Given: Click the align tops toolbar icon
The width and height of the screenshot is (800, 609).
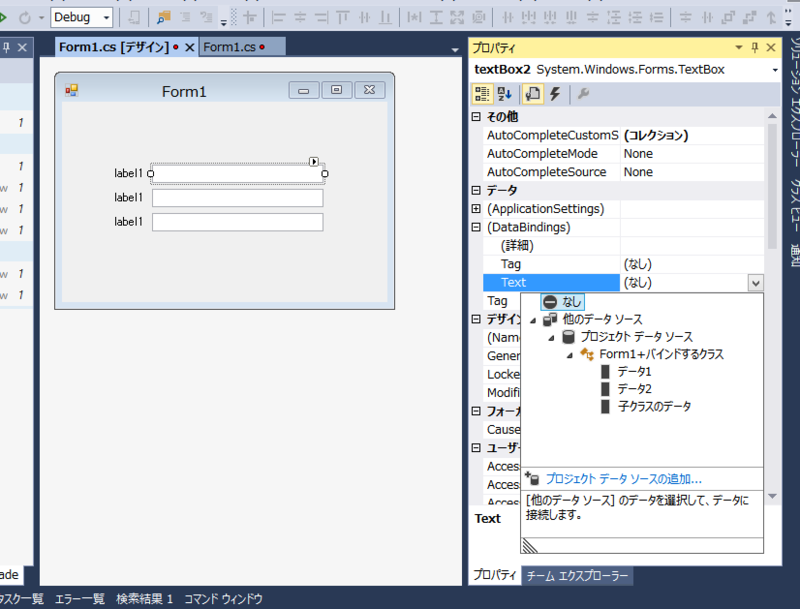Looking at the screenshot, I should coord(343,17).
